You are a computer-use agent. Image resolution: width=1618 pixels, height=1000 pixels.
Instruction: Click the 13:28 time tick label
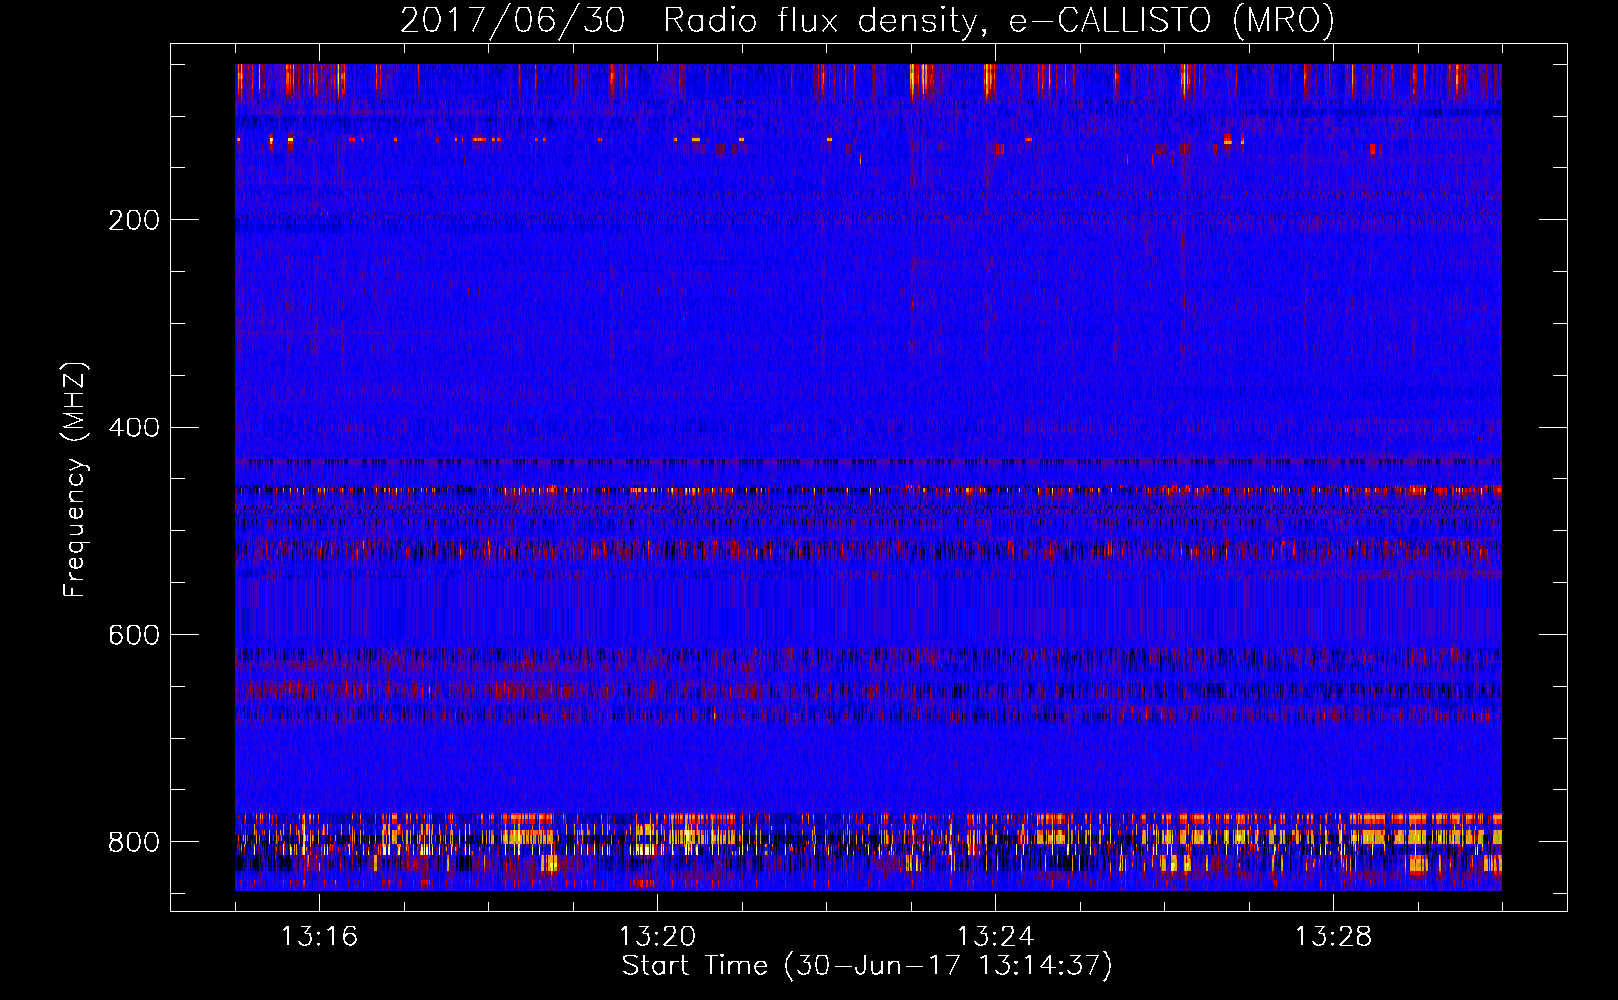[x=1333, y=937]
